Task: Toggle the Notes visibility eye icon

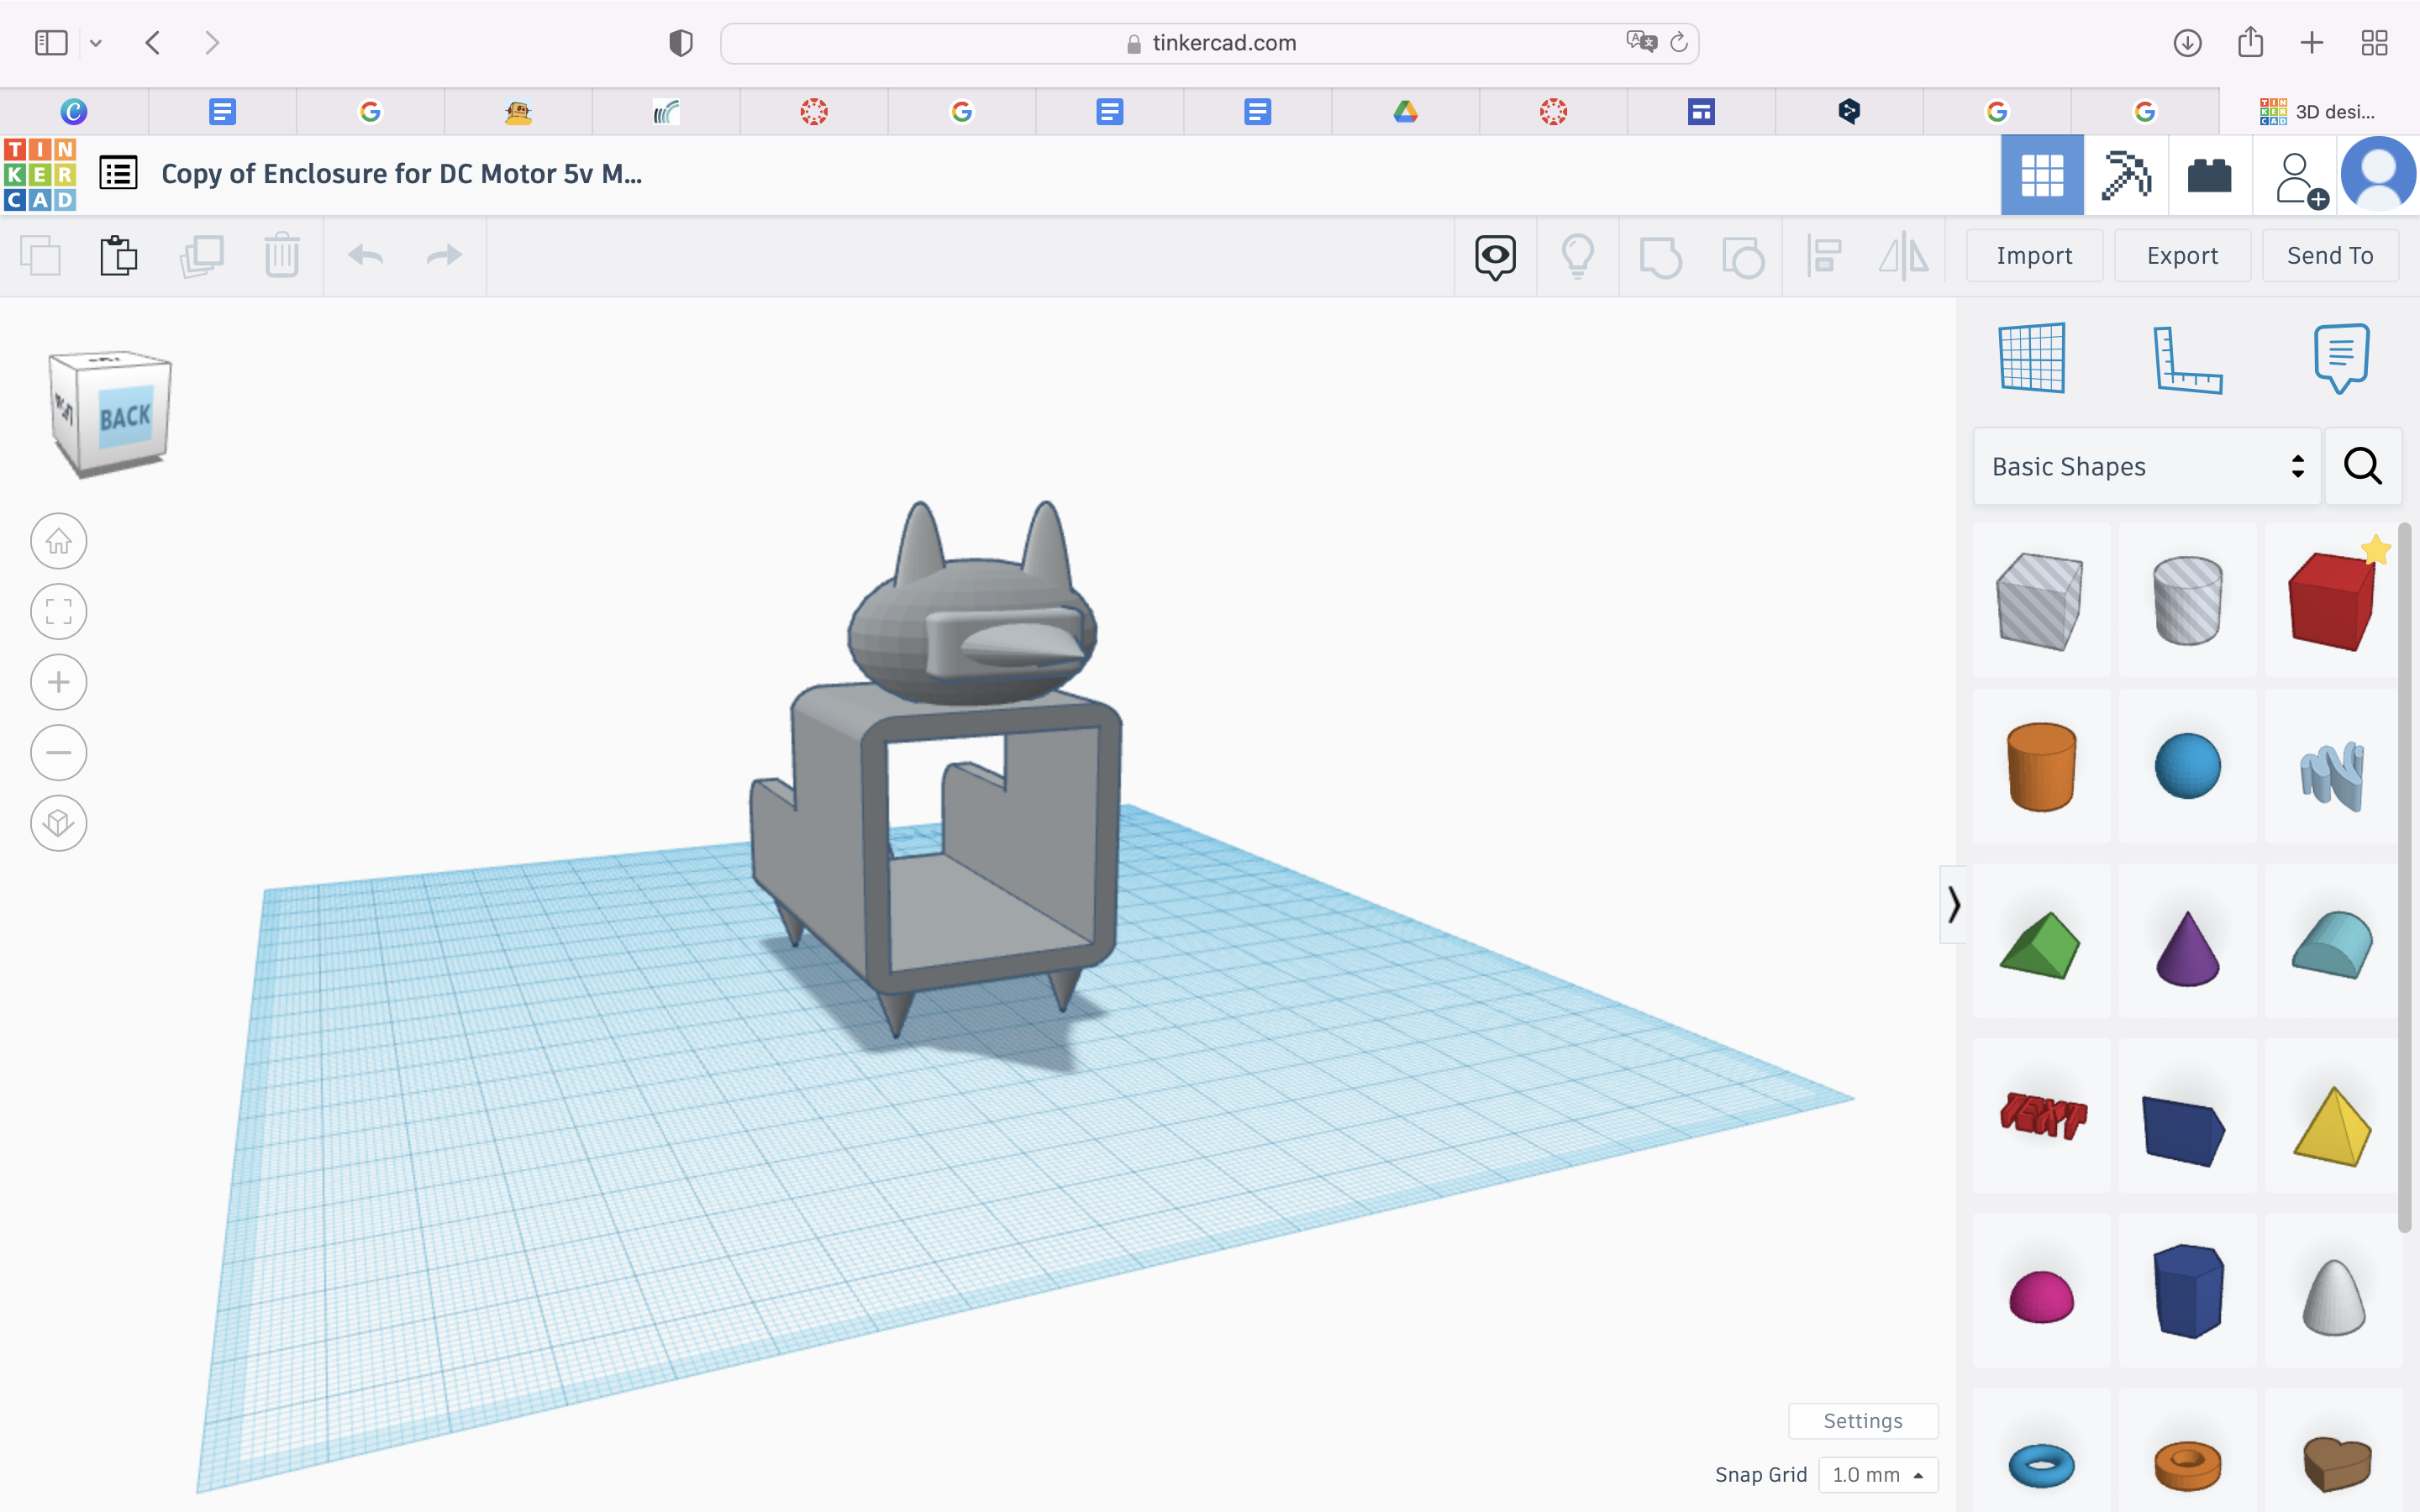Action: [x=1495, y=257]
